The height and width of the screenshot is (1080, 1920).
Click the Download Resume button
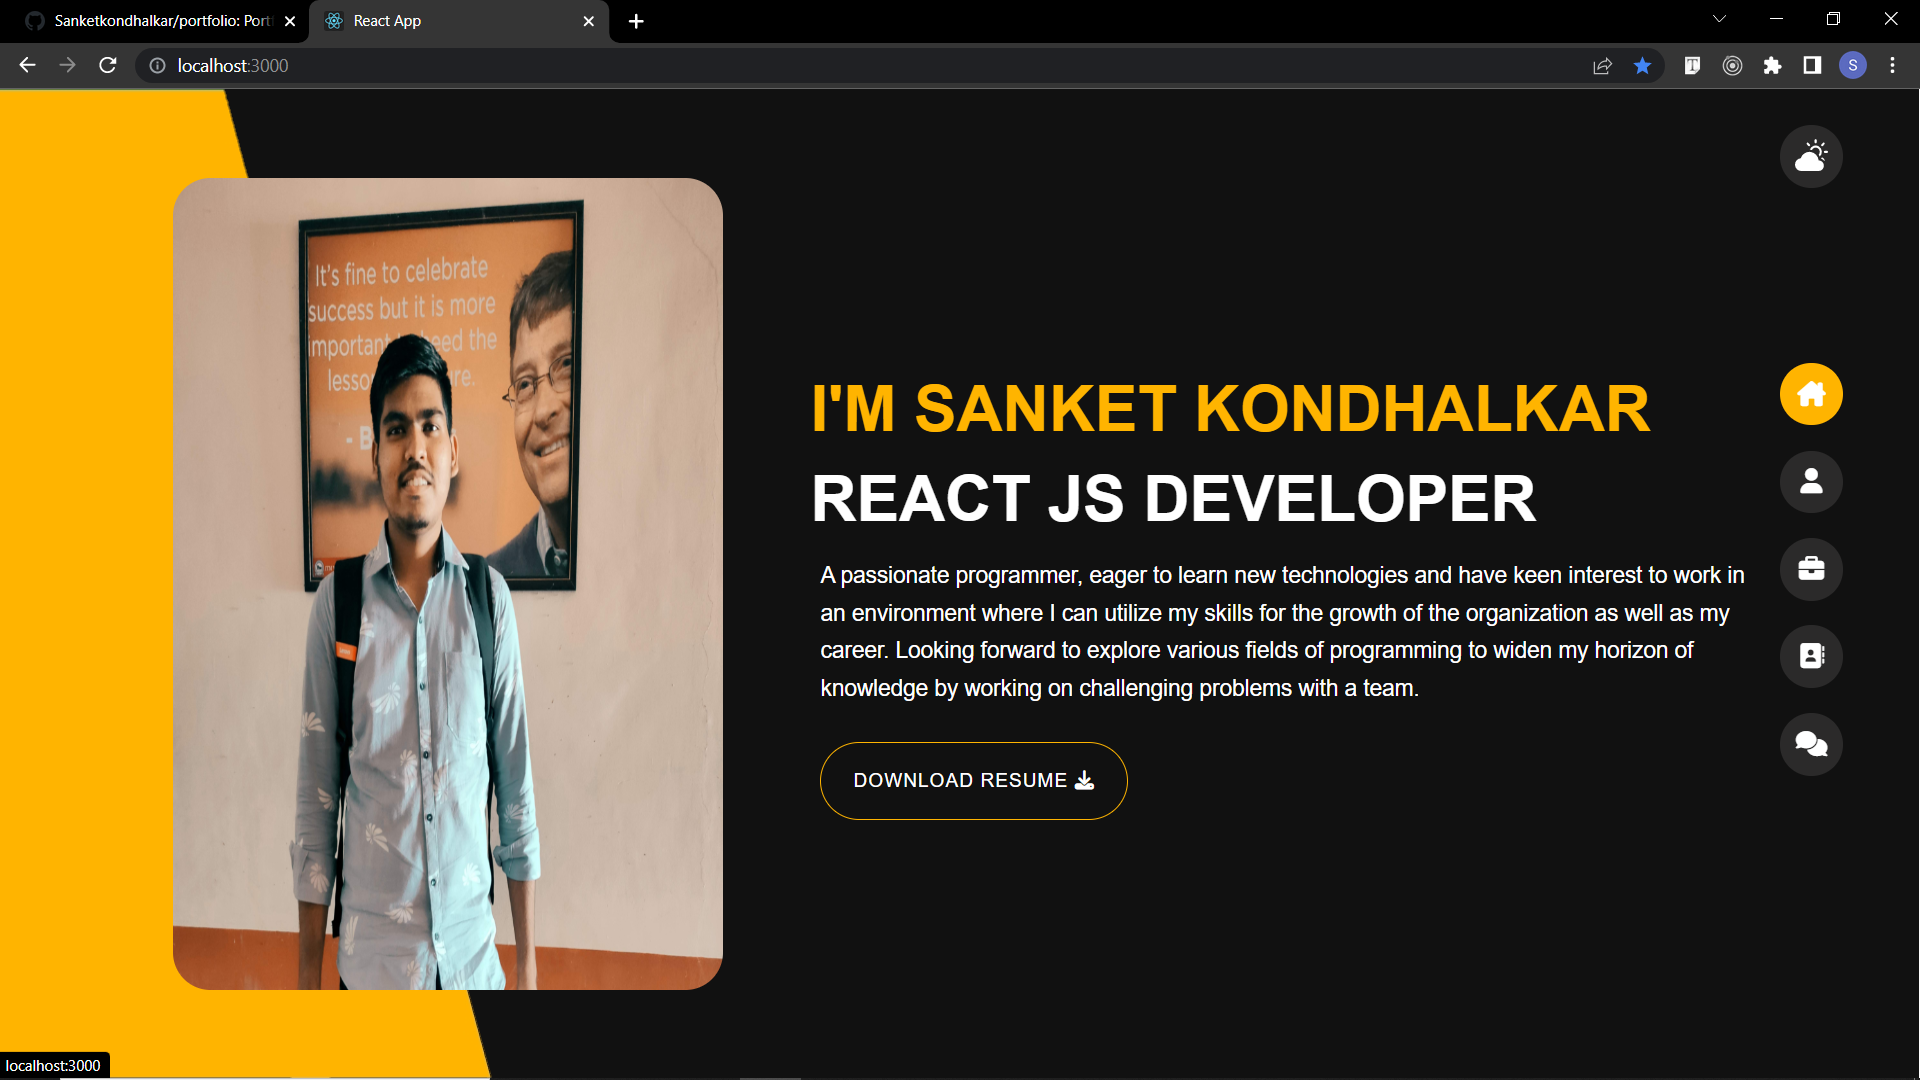click(973, 781)
